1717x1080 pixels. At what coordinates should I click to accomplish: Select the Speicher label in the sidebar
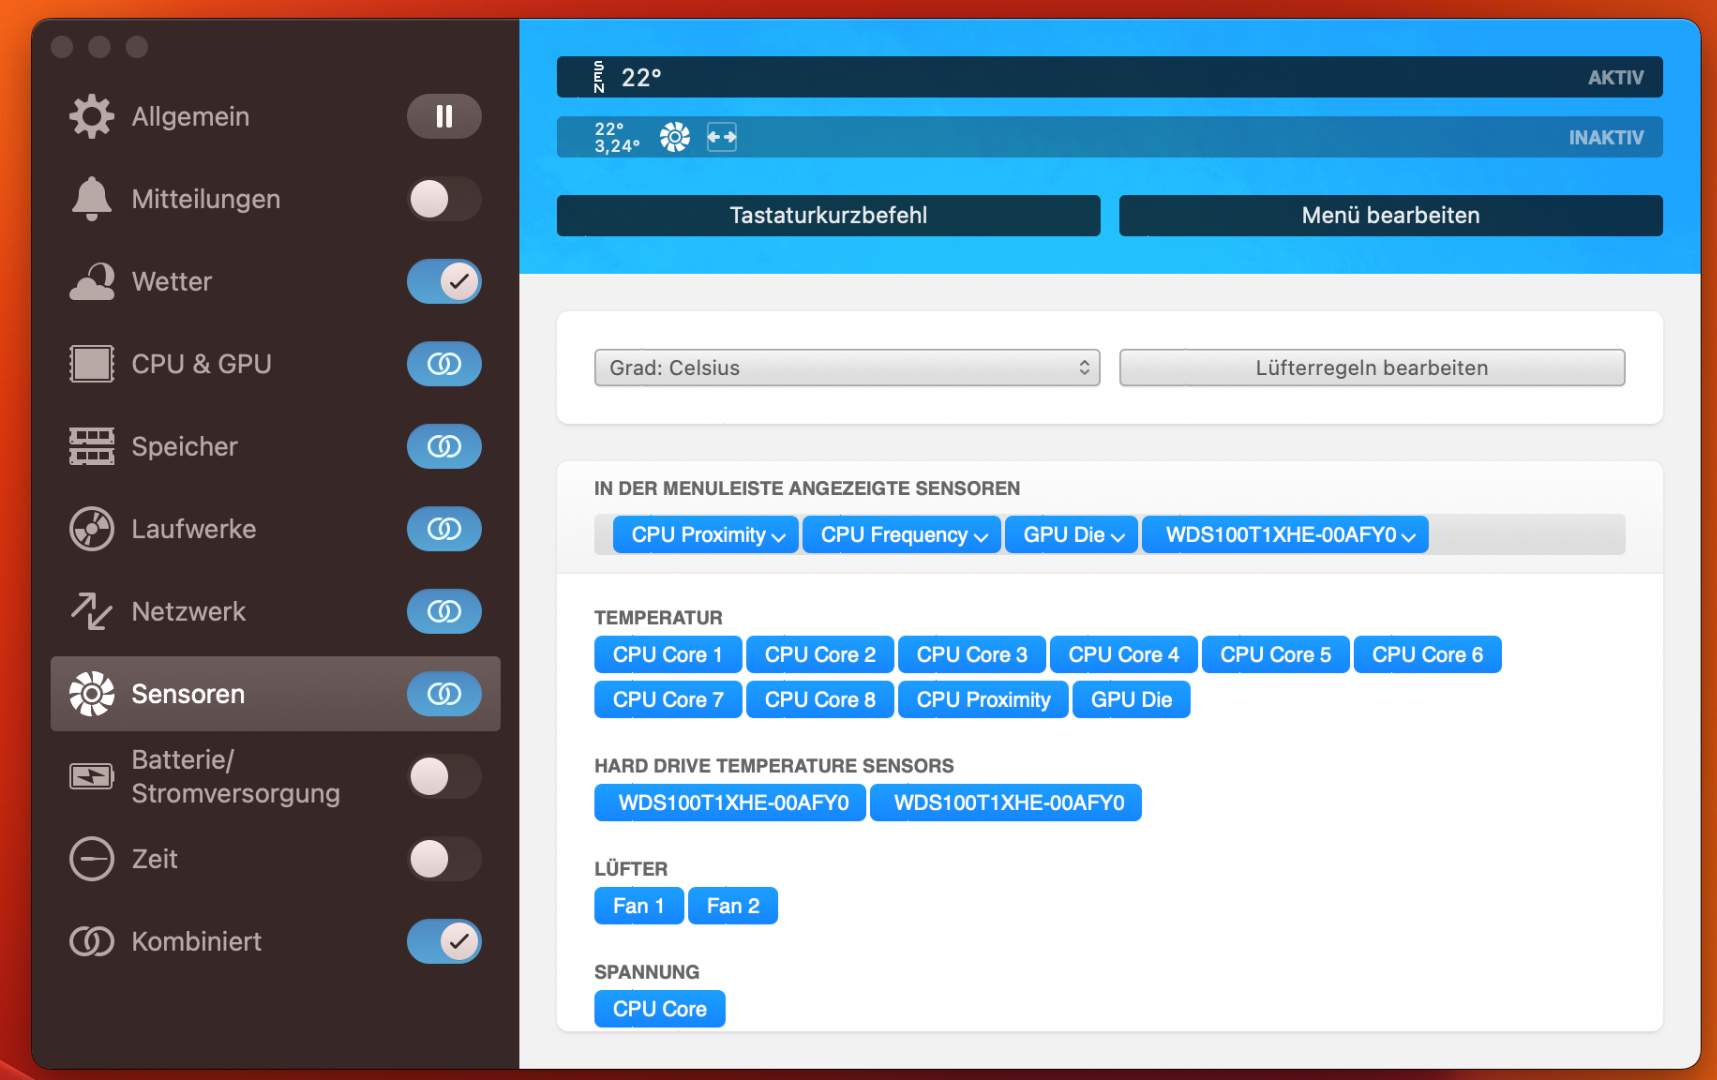[x=185, y=446]
